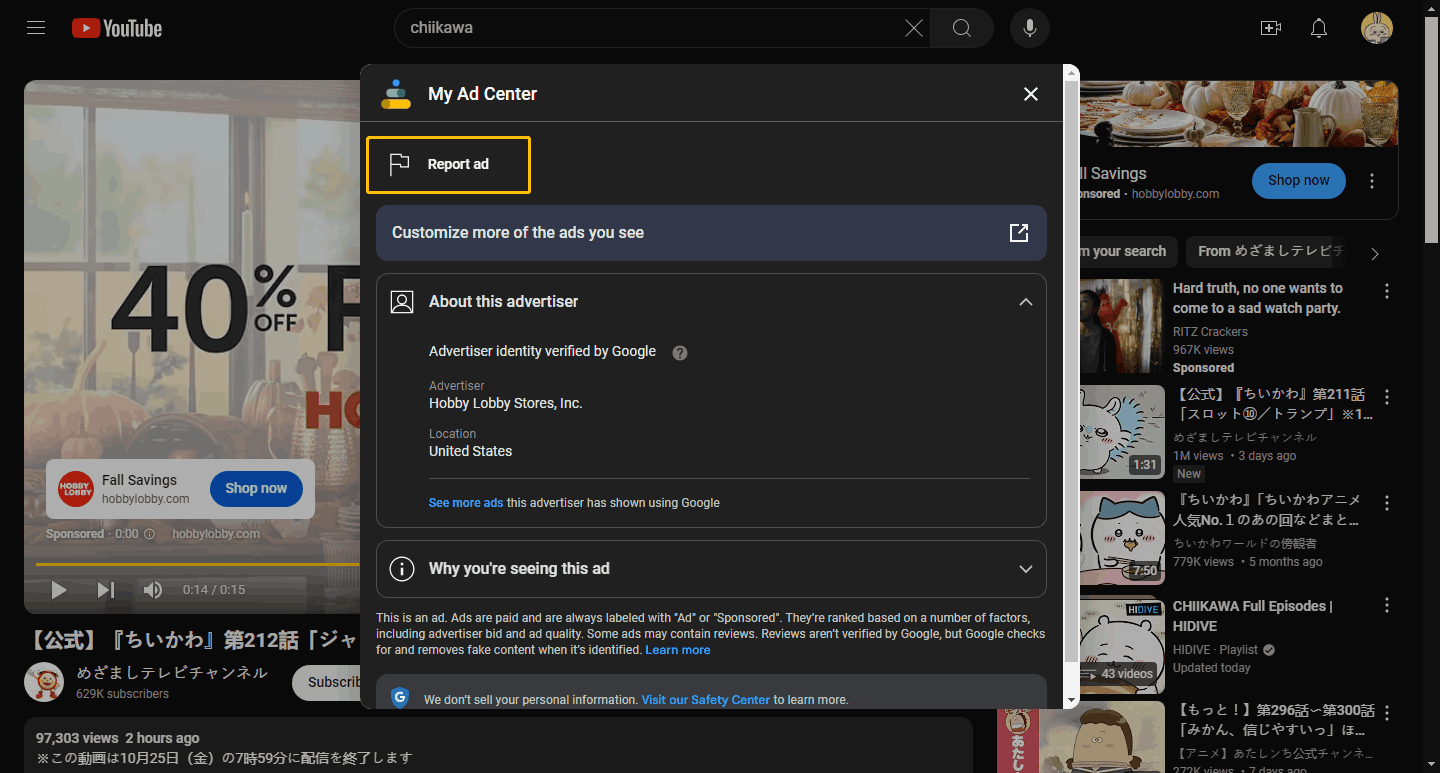This screenshot has height=773, width=1440.
Task: Open options for the 第211話 video
Action: [x=1387, y=397]
